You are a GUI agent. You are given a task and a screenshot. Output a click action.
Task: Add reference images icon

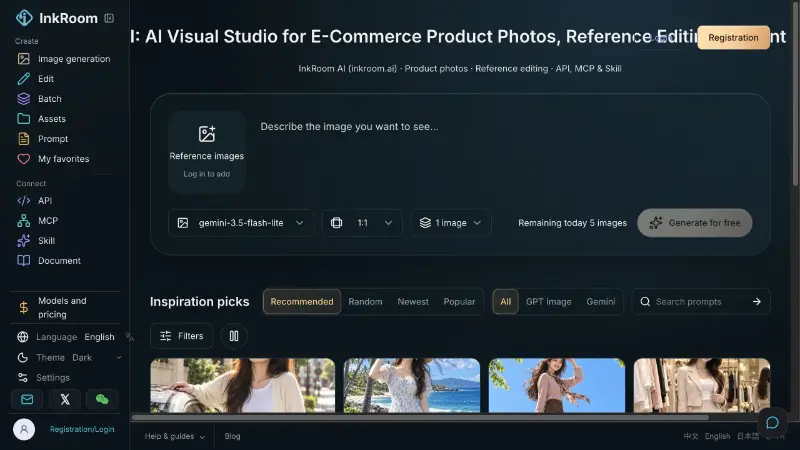click(207, 134)
